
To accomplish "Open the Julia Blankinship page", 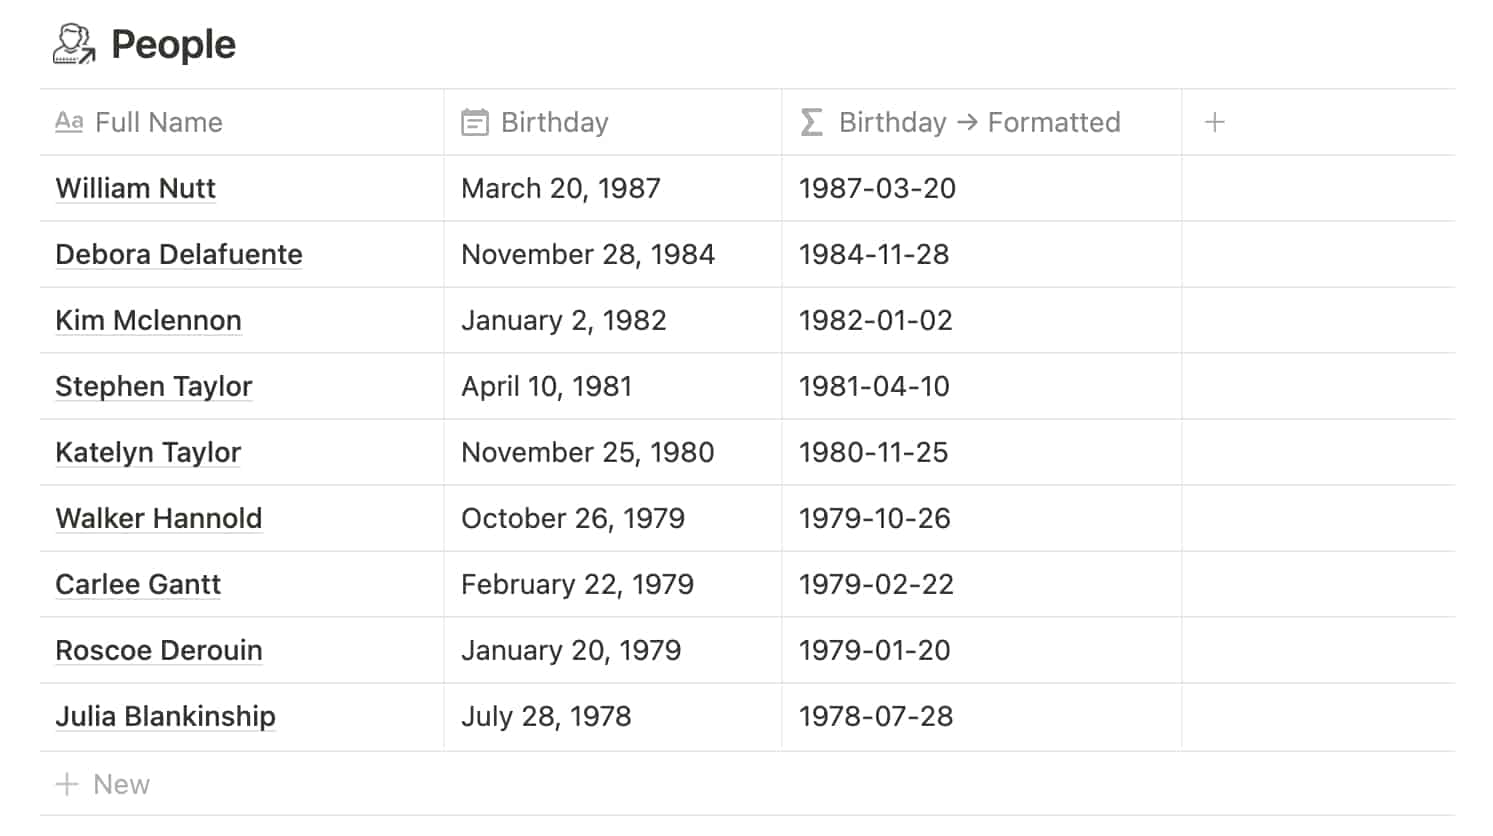I will tap(165, 716).
